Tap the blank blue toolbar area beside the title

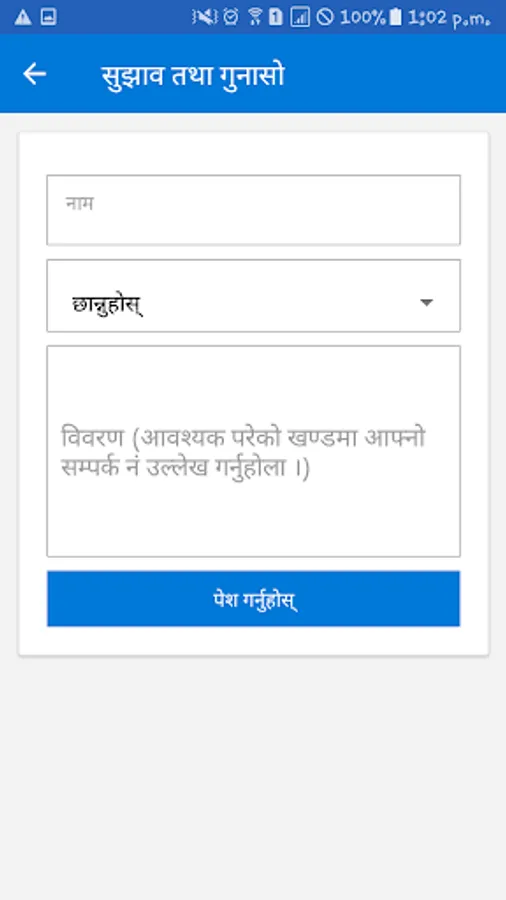396,73
